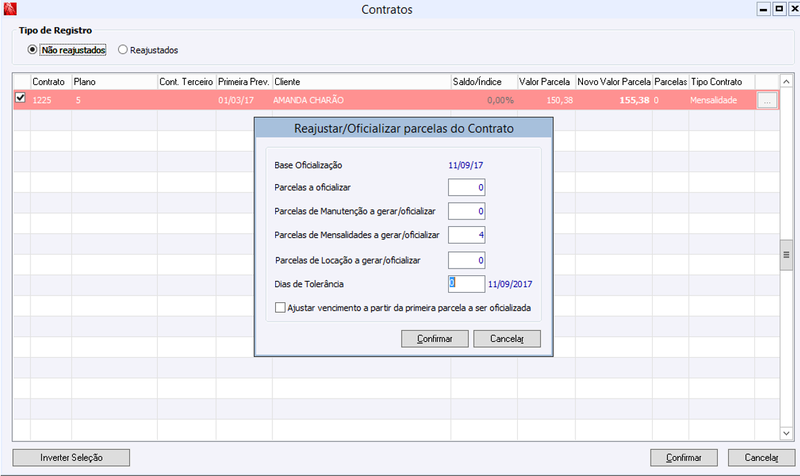Focus the Parcelas a oficializar field
Image resolution: width=800 pixels, height=476 pixels.
point(466,187)
